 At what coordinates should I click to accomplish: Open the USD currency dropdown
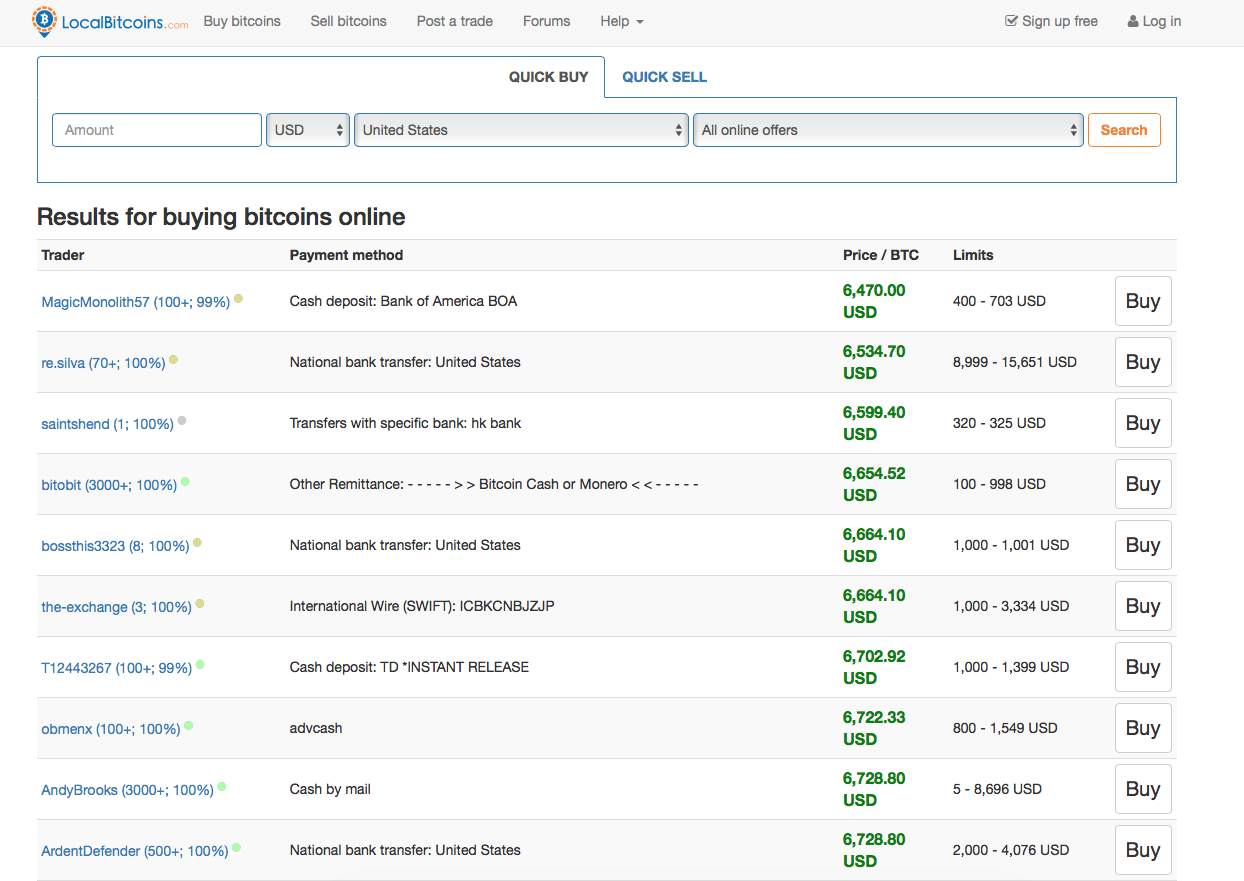coord(308,130)
